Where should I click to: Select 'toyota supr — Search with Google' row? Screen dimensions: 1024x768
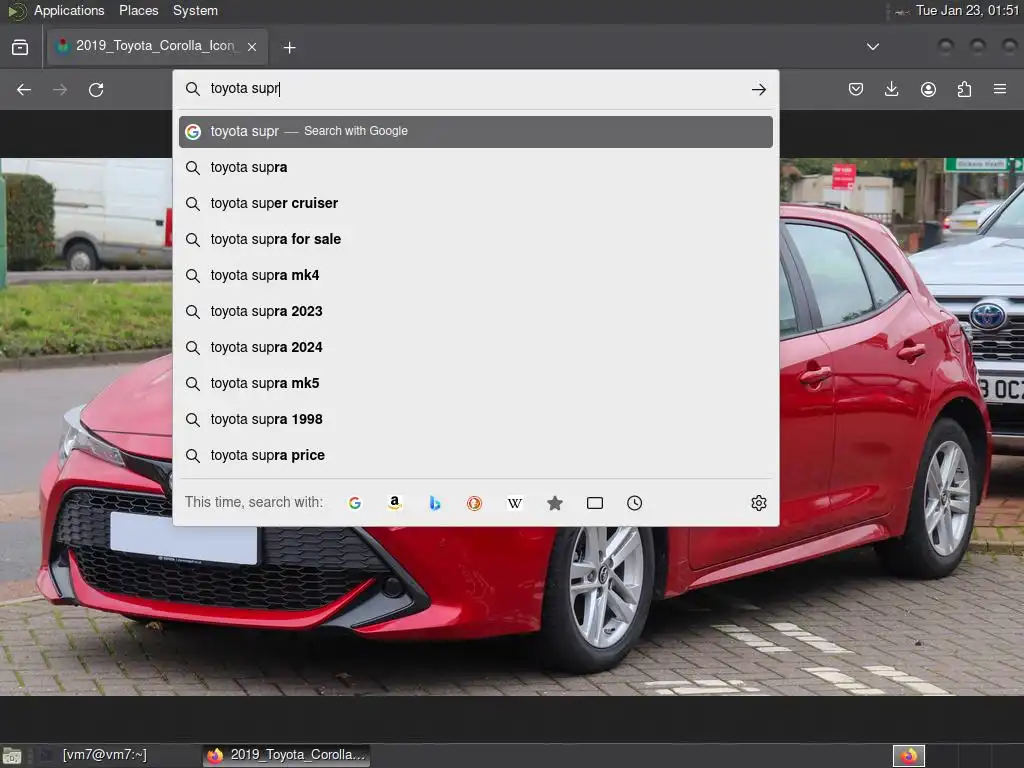point(475,131)
